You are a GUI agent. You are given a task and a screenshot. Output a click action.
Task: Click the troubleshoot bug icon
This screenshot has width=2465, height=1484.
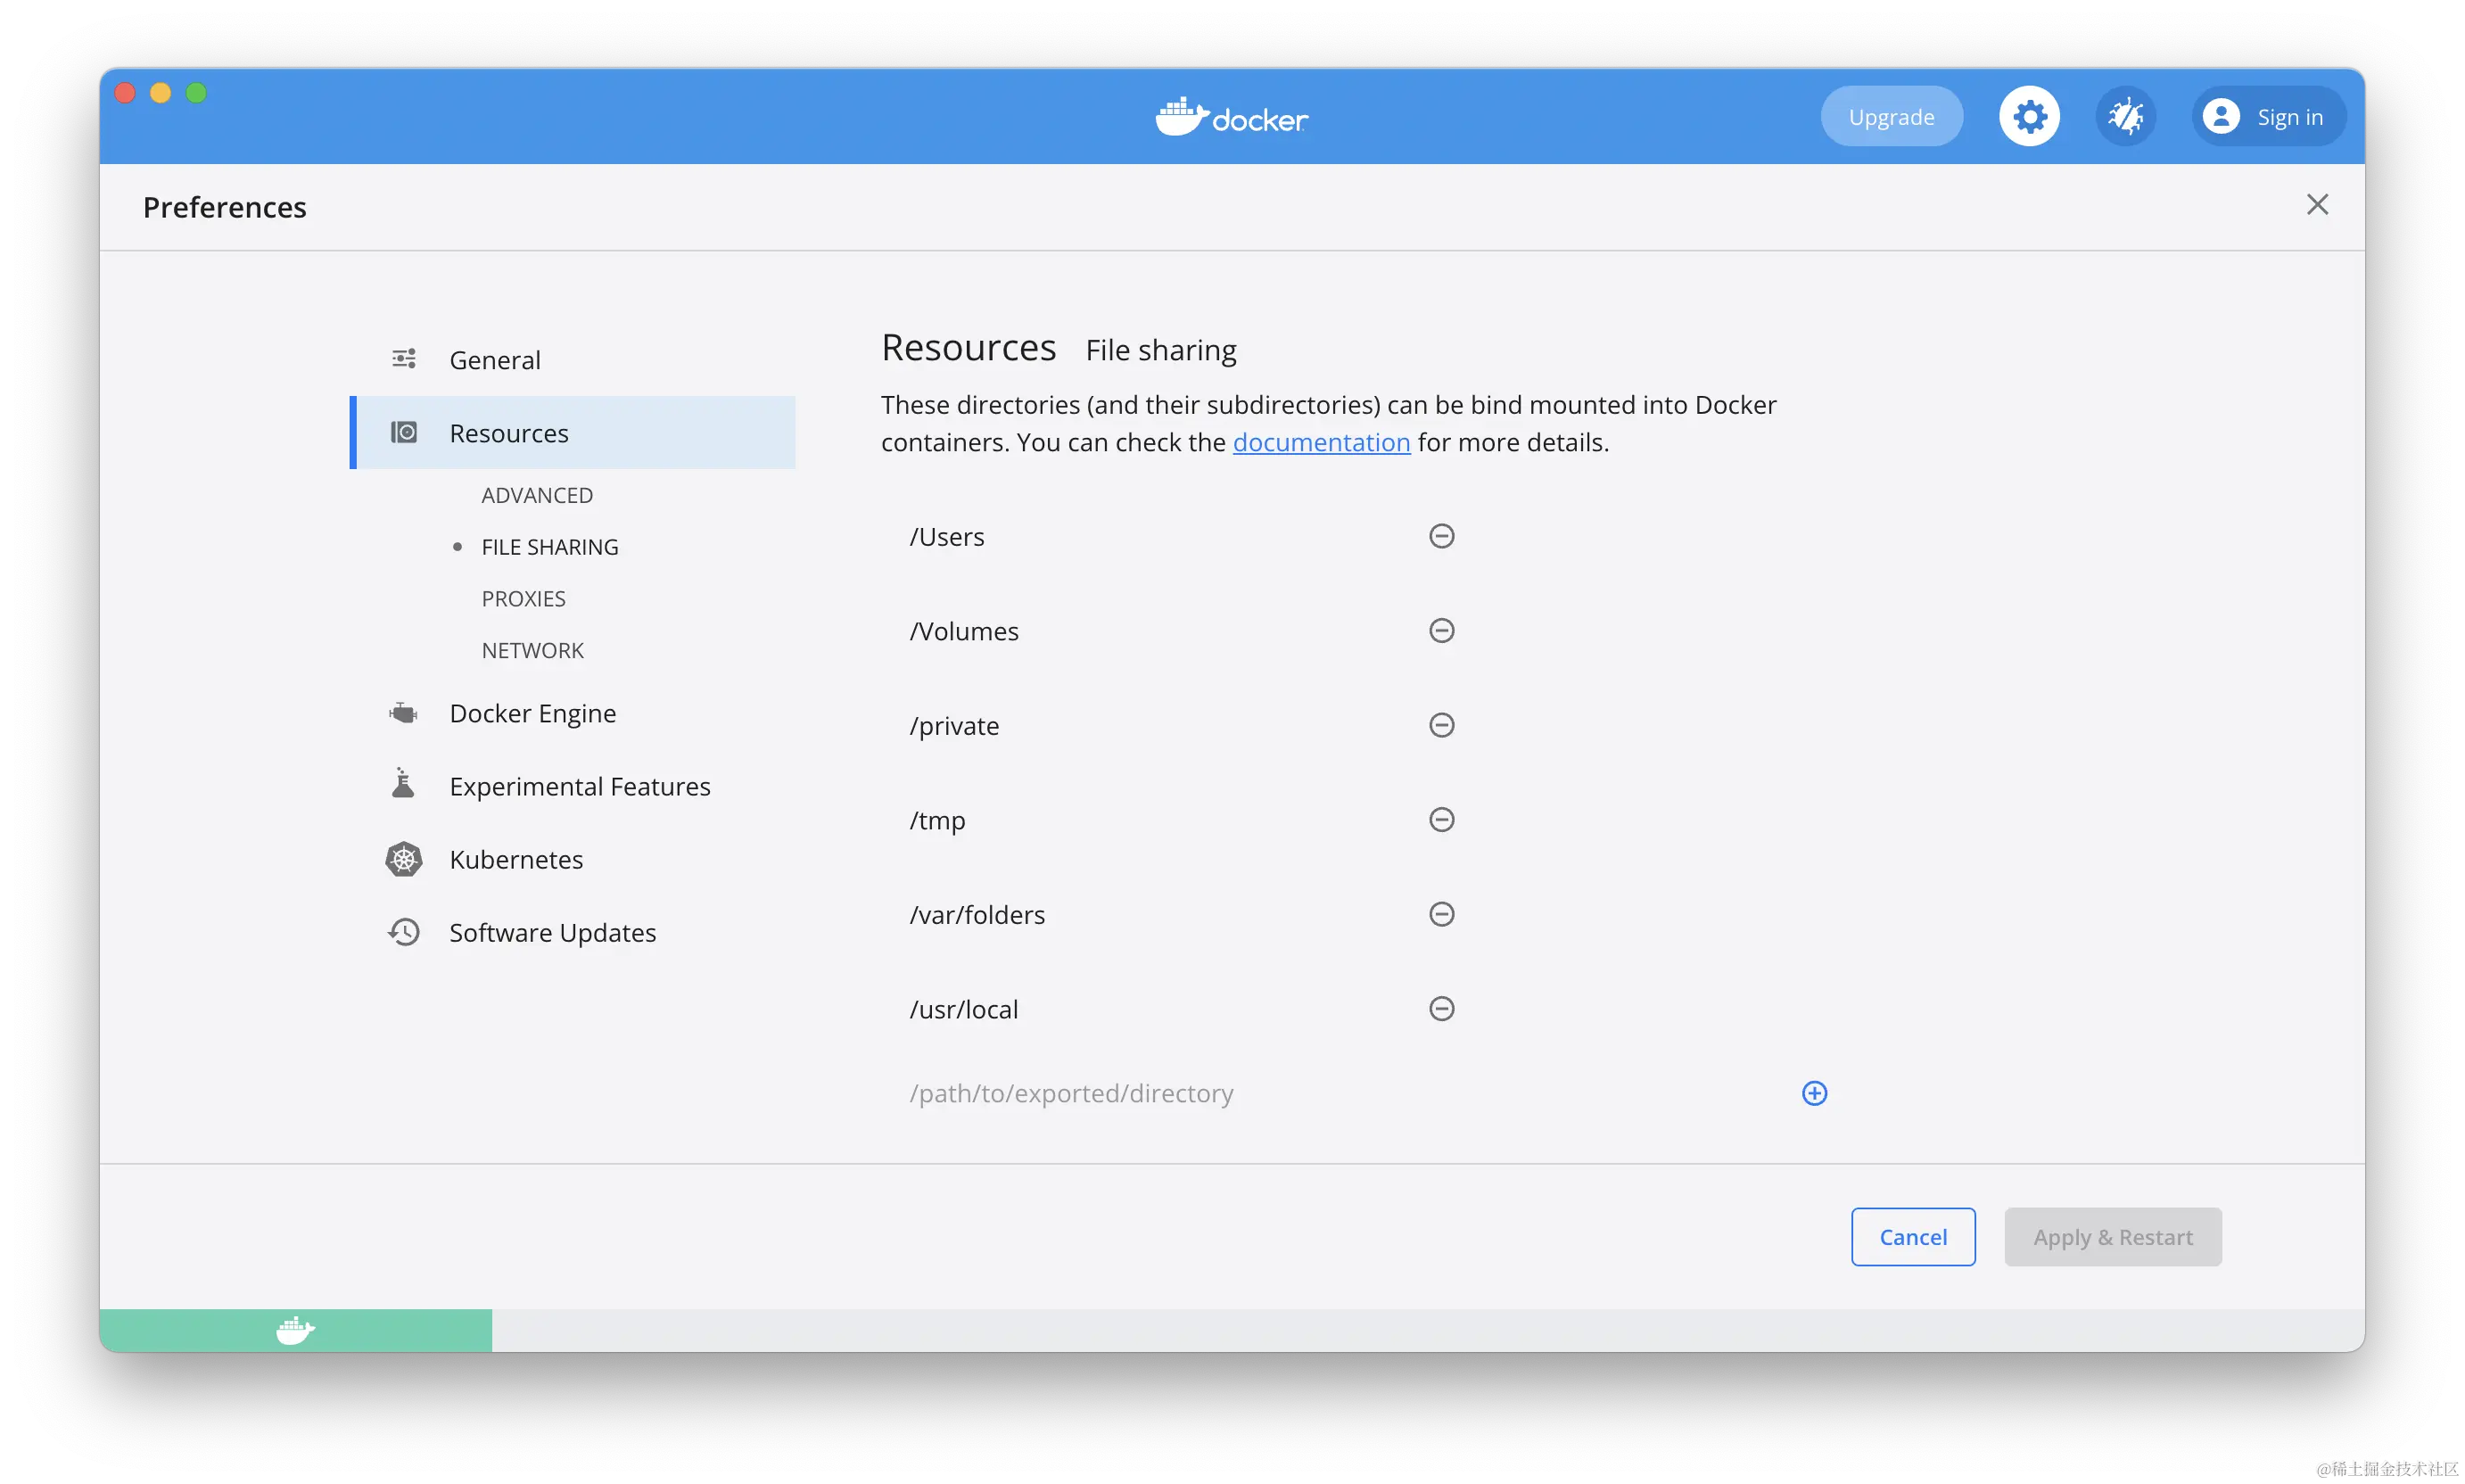tap(2125, 117)
